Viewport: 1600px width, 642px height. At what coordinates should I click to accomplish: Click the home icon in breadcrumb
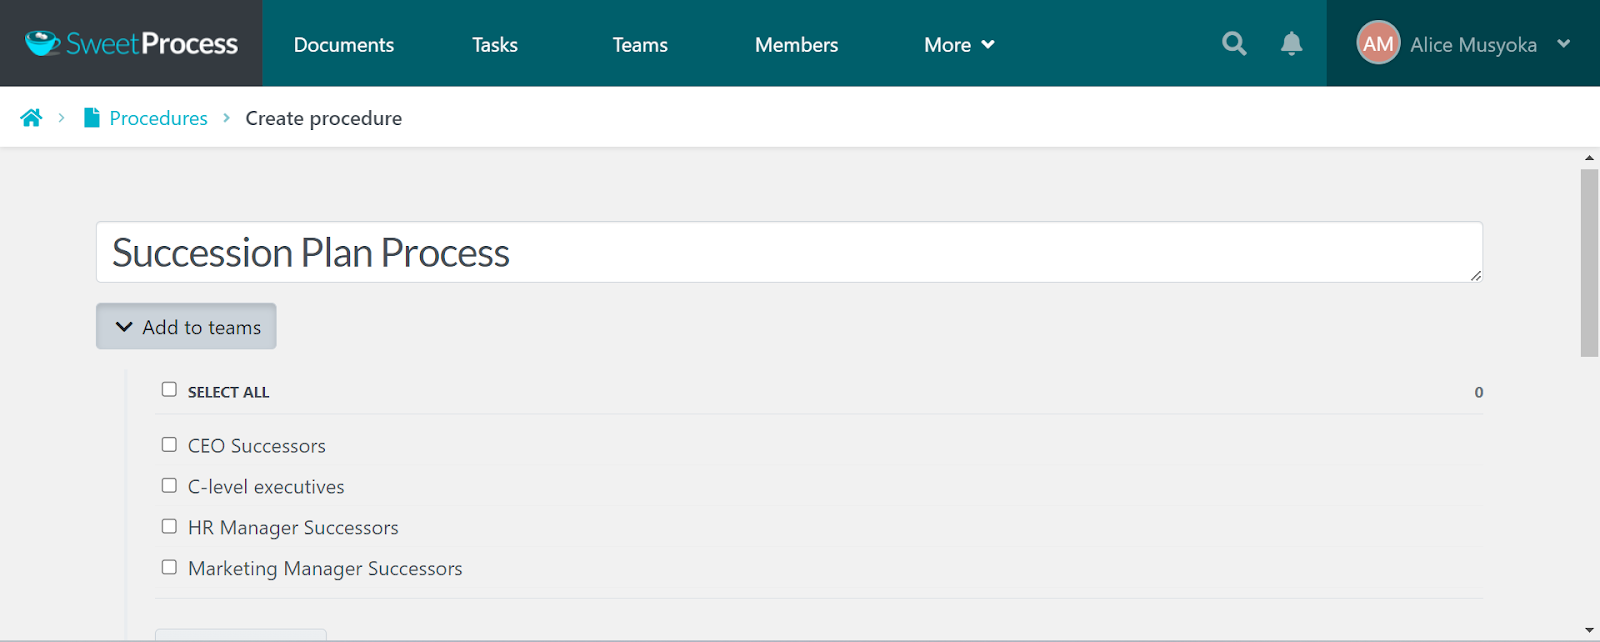pos(31,118)
